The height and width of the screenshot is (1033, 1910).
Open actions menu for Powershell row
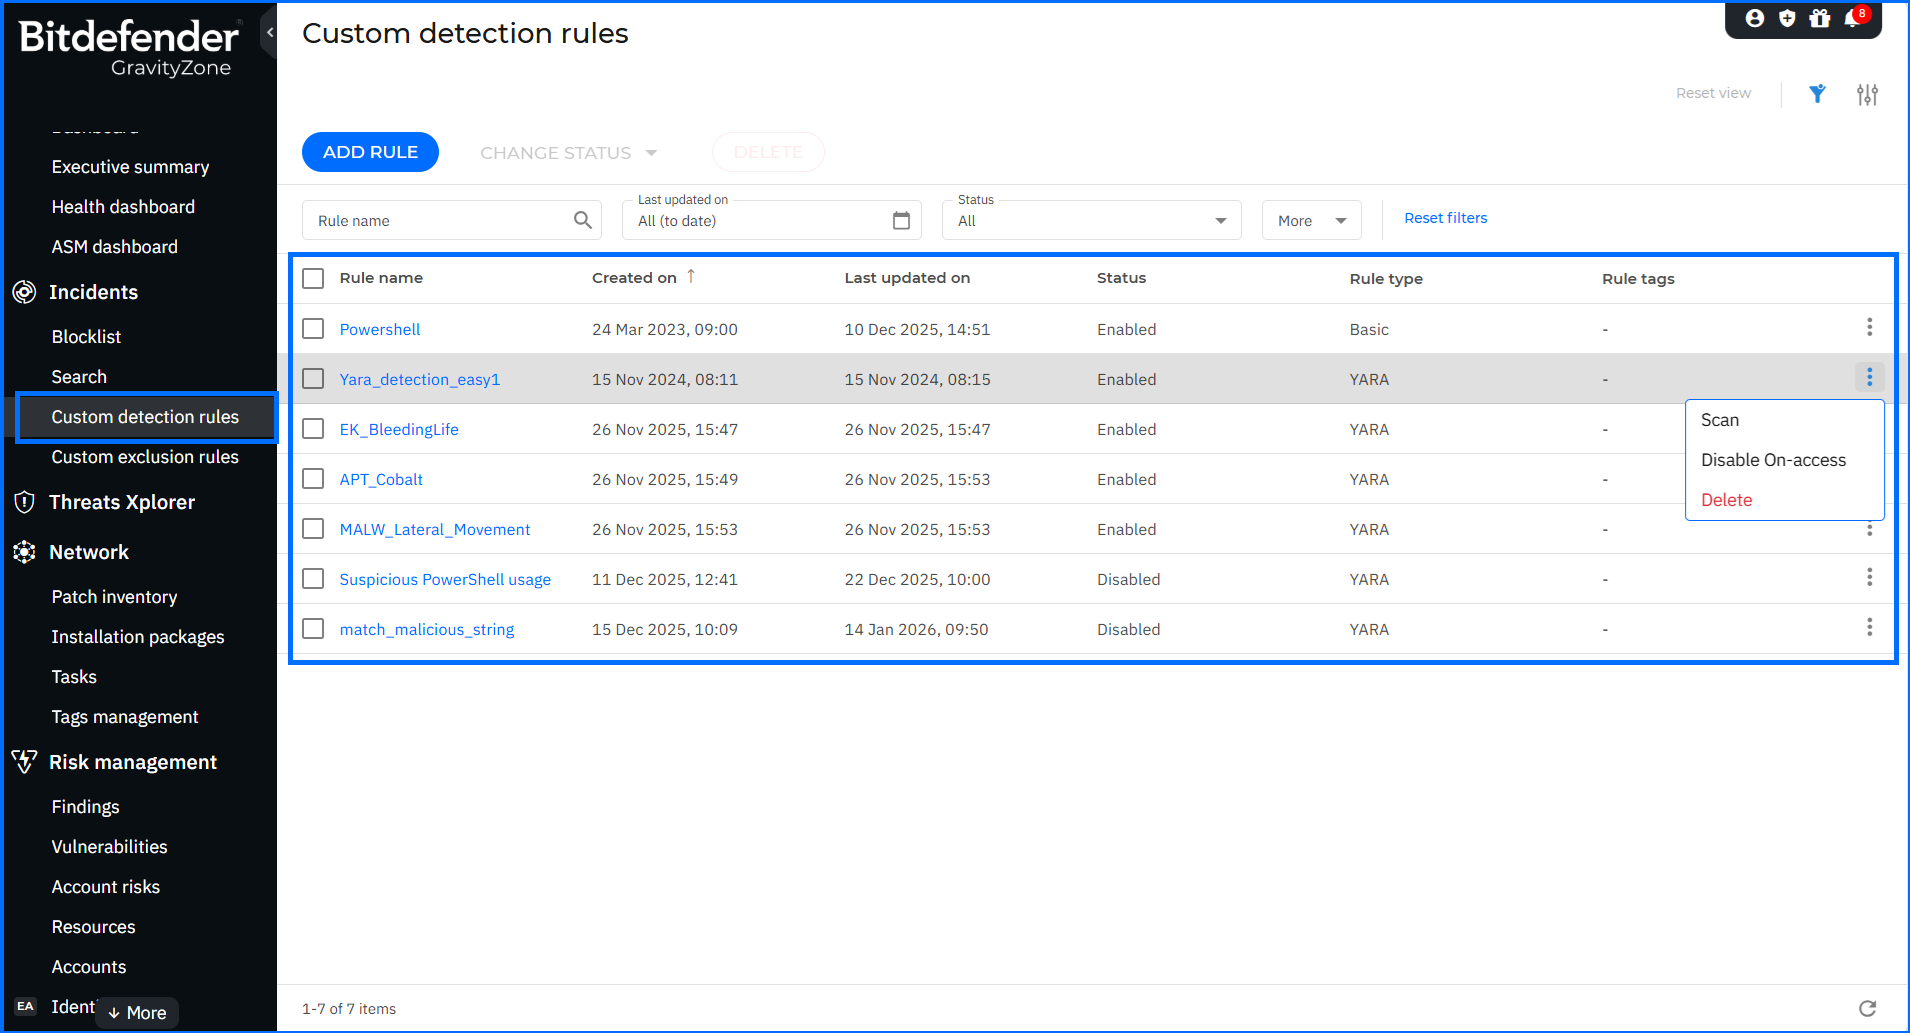pyautogui.click(x=1869, y=328)
